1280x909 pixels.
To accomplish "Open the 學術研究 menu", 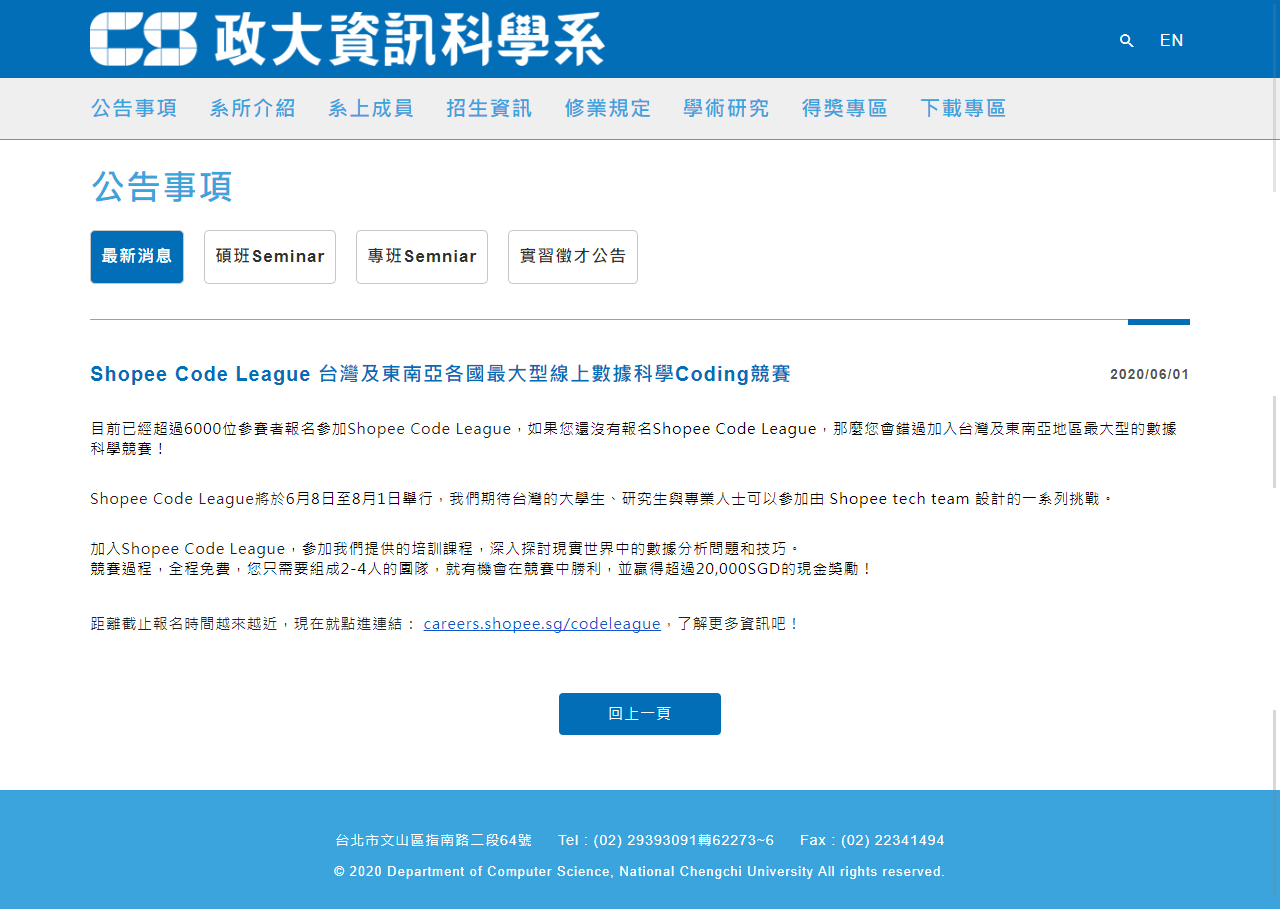I will (727, 109).
